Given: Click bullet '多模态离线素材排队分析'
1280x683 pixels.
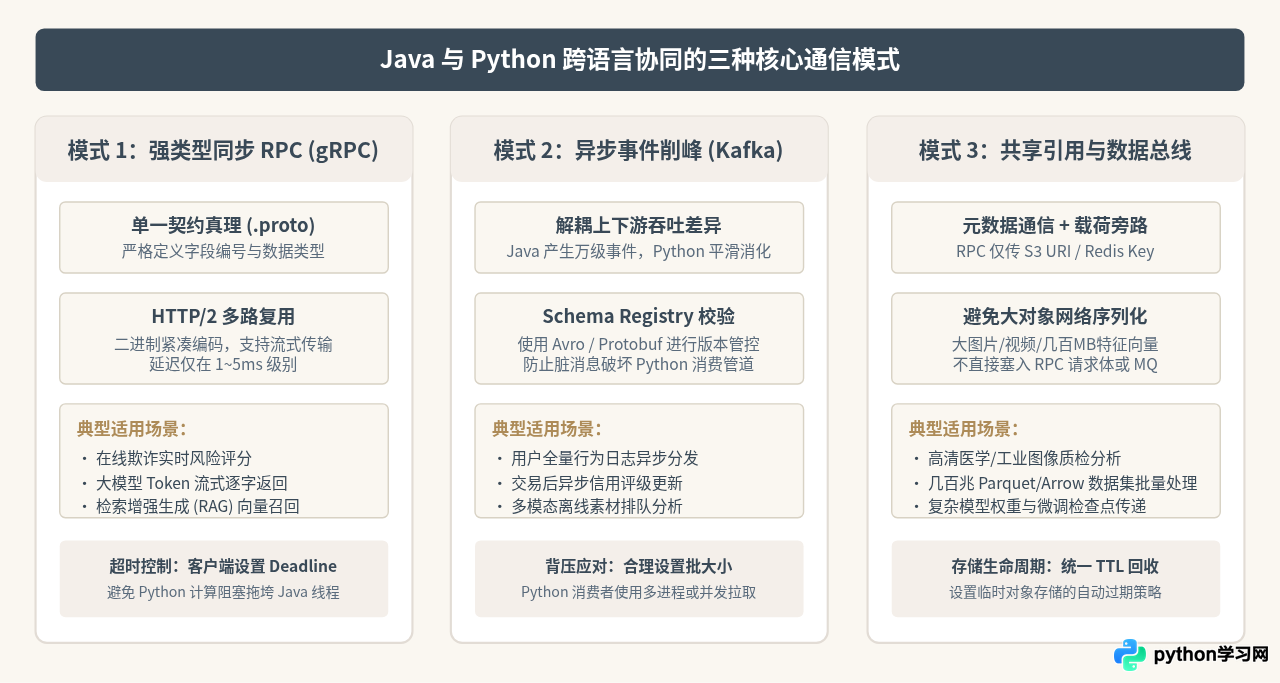Looking at the screenshot, I should 597,506.
